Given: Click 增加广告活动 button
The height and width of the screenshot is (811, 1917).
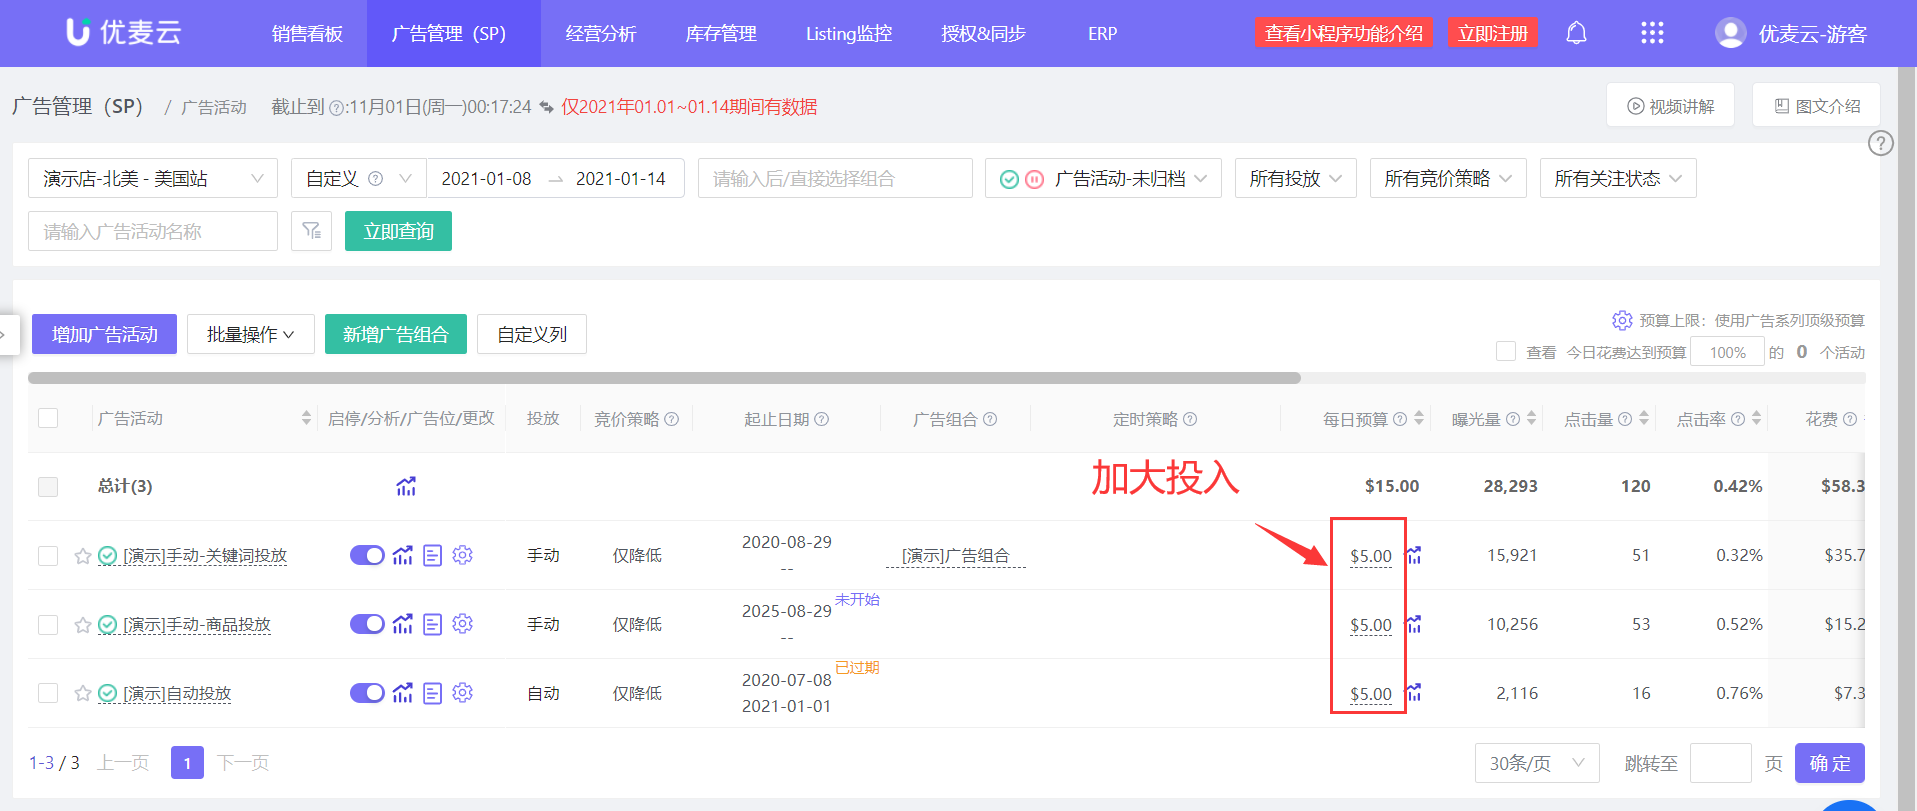Looking at the screenshot, I should tap(104, 334).
